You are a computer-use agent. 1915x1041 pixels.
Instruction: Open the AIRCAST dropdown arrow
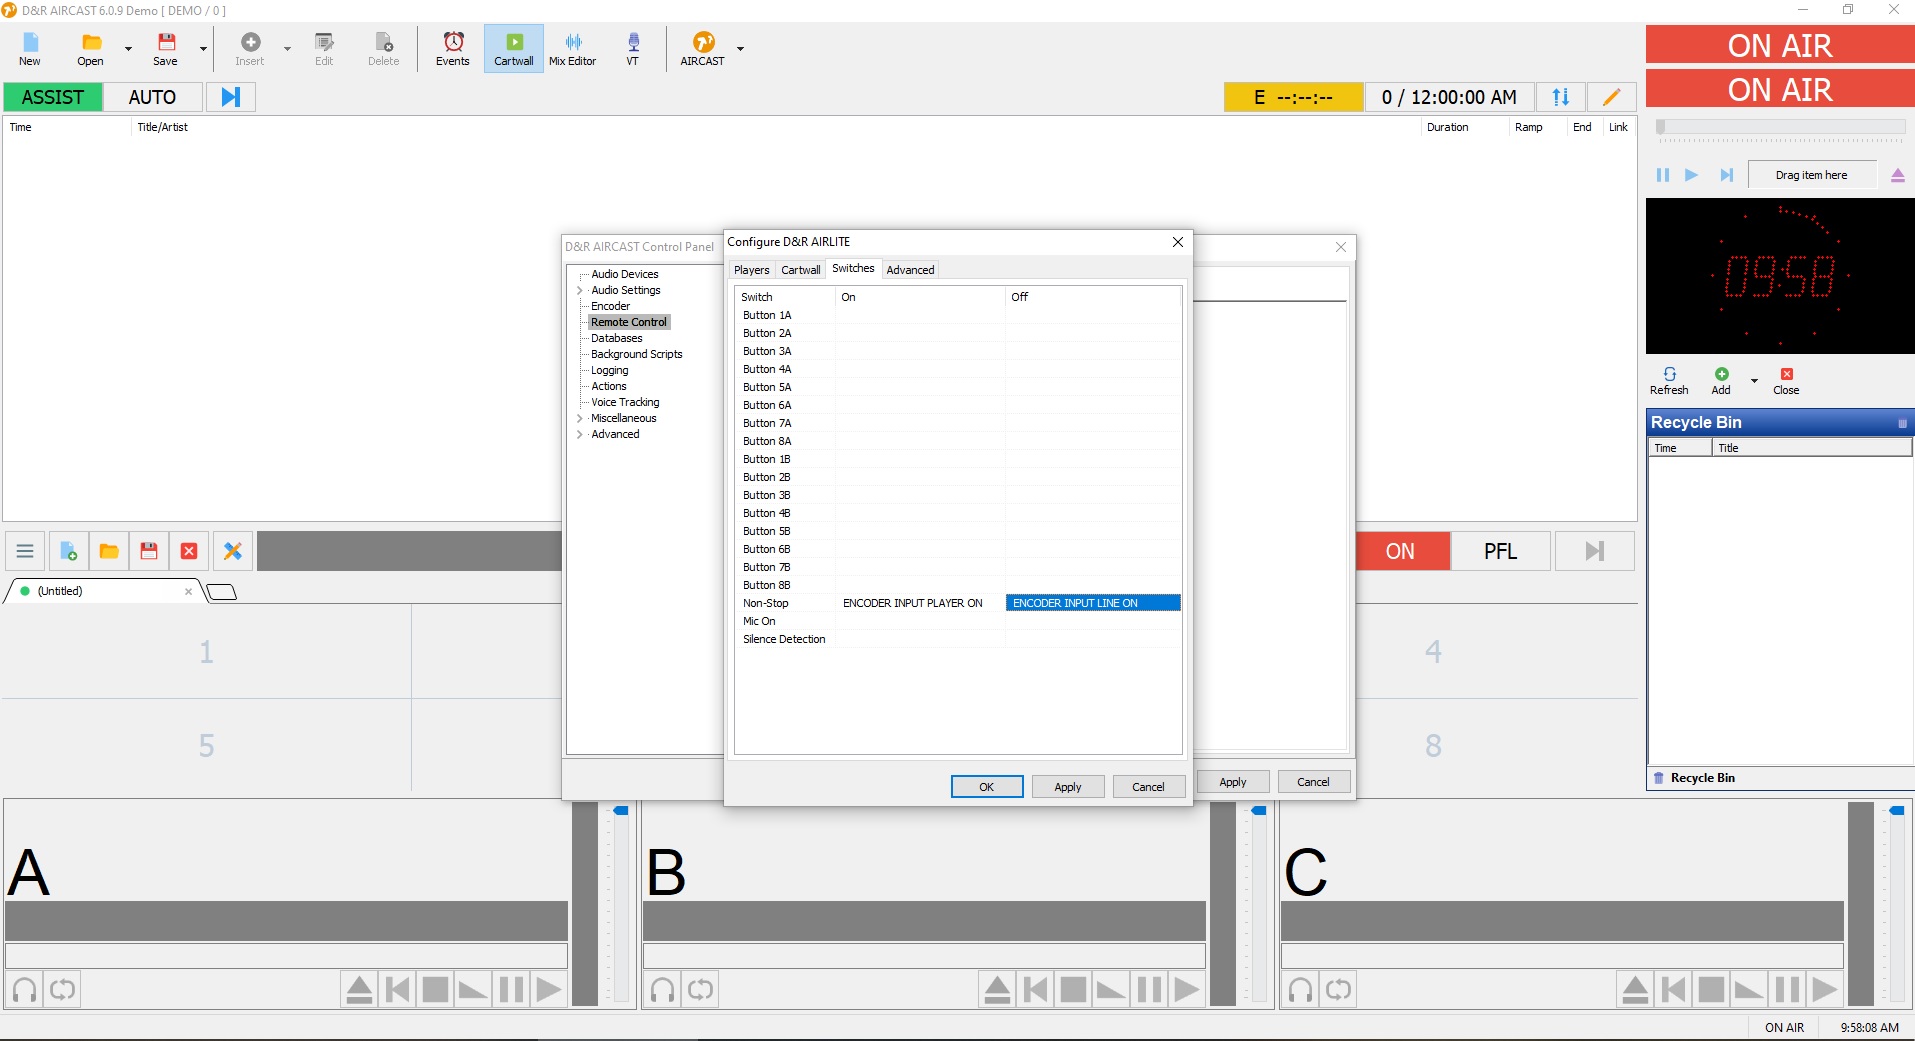740,48
